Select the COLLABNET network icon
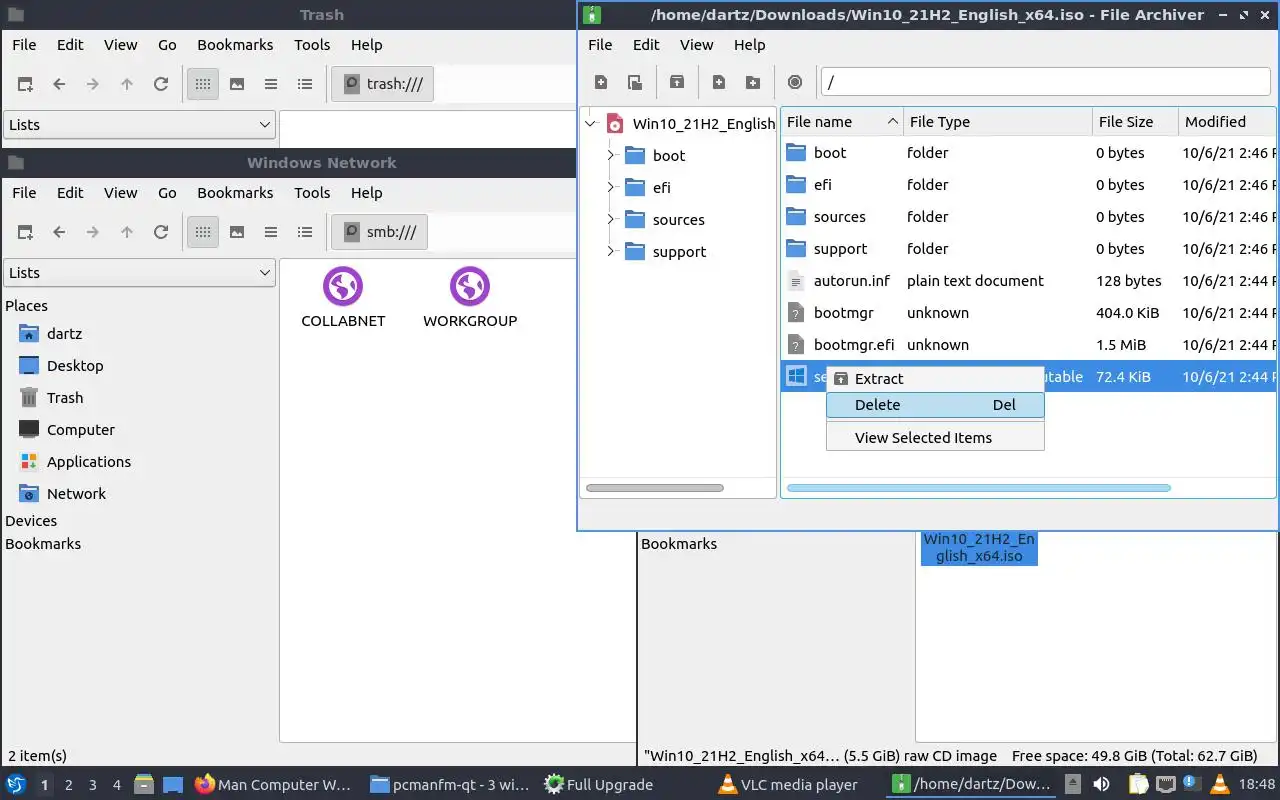The width and height of the screenshot is (1280, 800). click(x=343, y=298)
